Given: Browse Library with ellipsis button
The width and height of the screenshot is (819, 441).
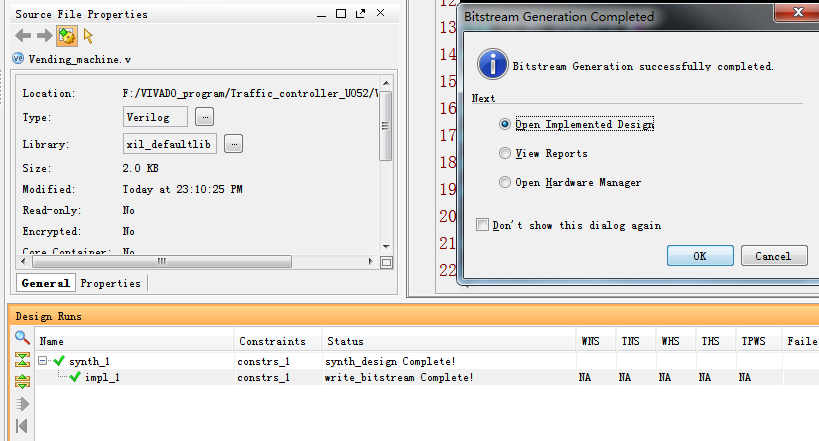Looking at the screenshot, I should click(233, 144).
